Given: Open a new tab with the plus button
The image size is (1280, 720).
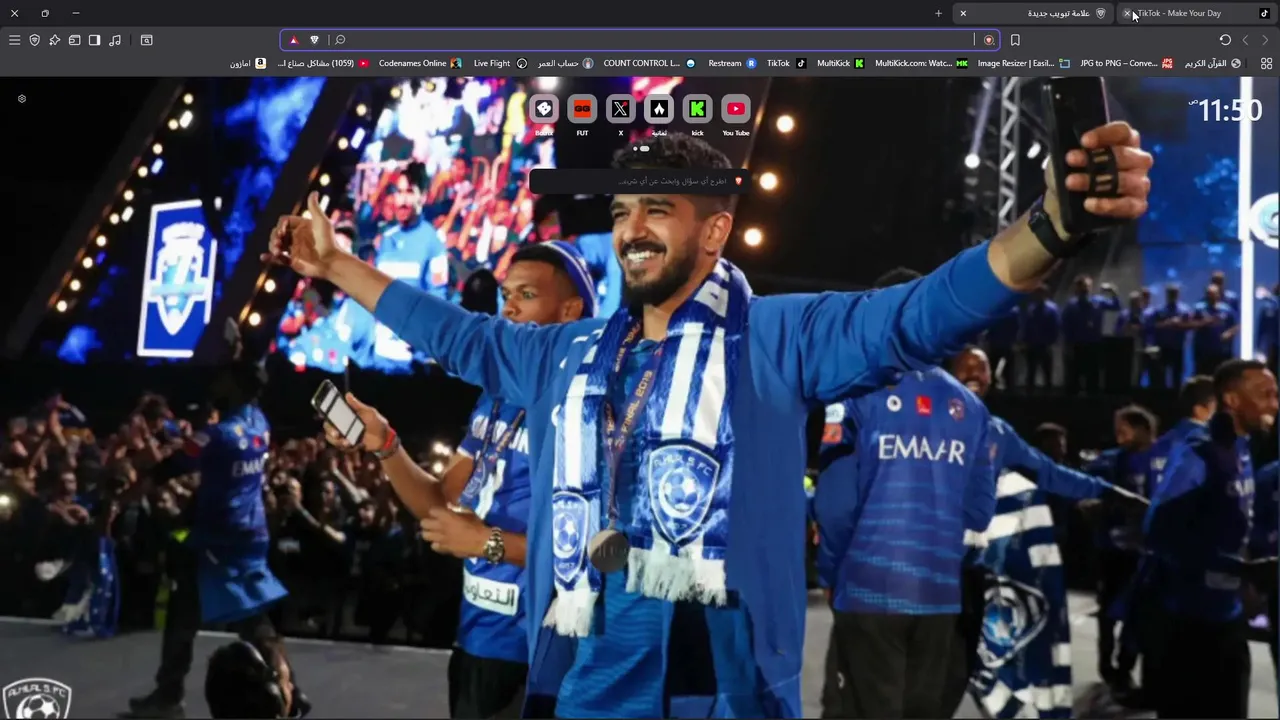Looking at the screenshot, I should 938,13.
